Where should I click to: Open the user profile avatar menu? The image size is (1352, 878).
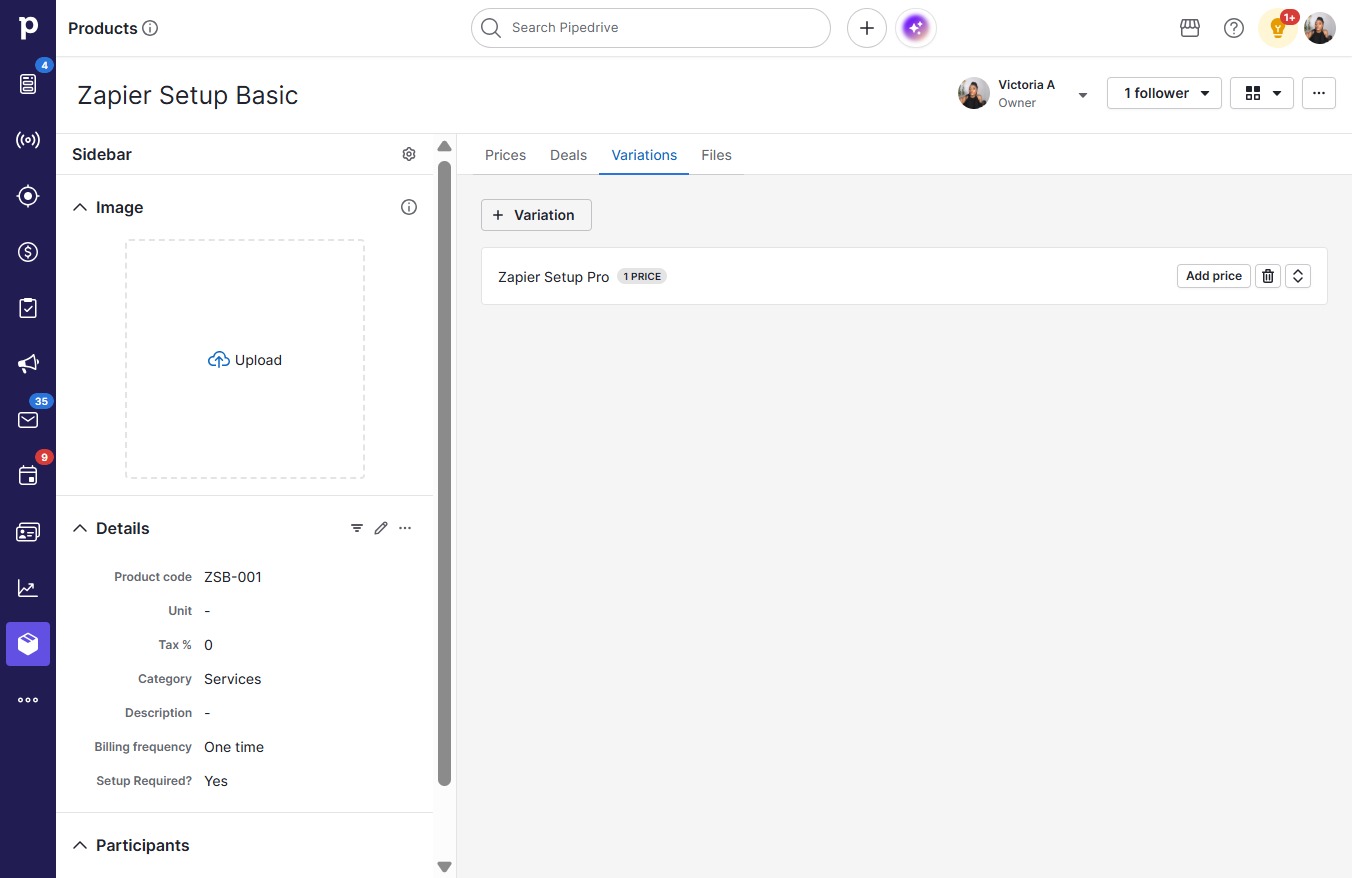[1320, 28]
